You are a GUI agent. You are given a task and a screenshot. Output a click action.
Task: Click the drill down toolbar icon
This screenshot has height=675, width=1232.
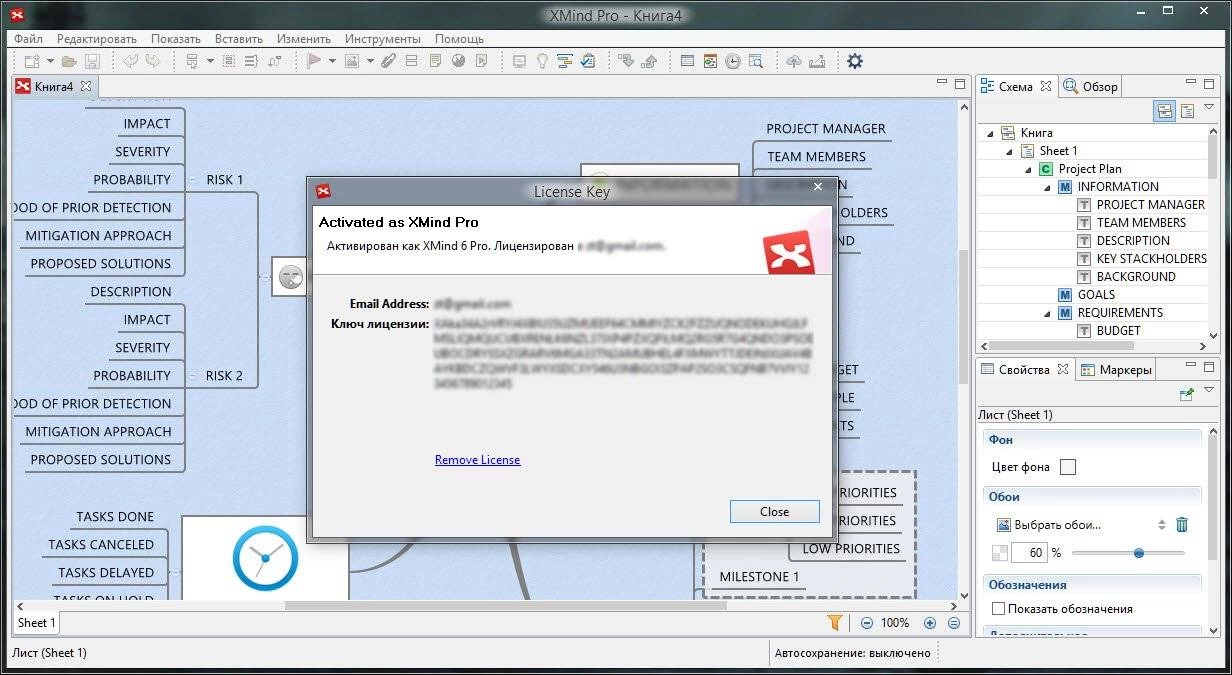point(626,61)
